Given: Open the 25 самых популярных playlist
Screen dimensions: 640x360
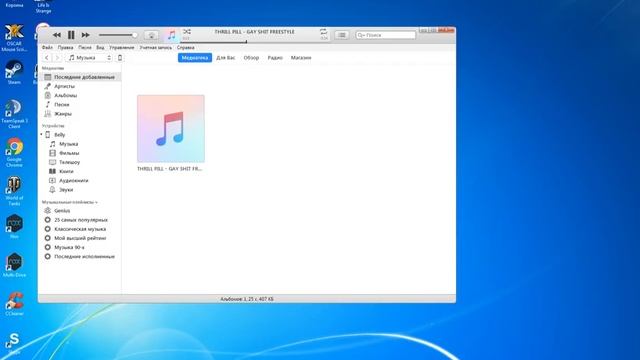Looking at the screenshot, I should (x=80, y=220).
